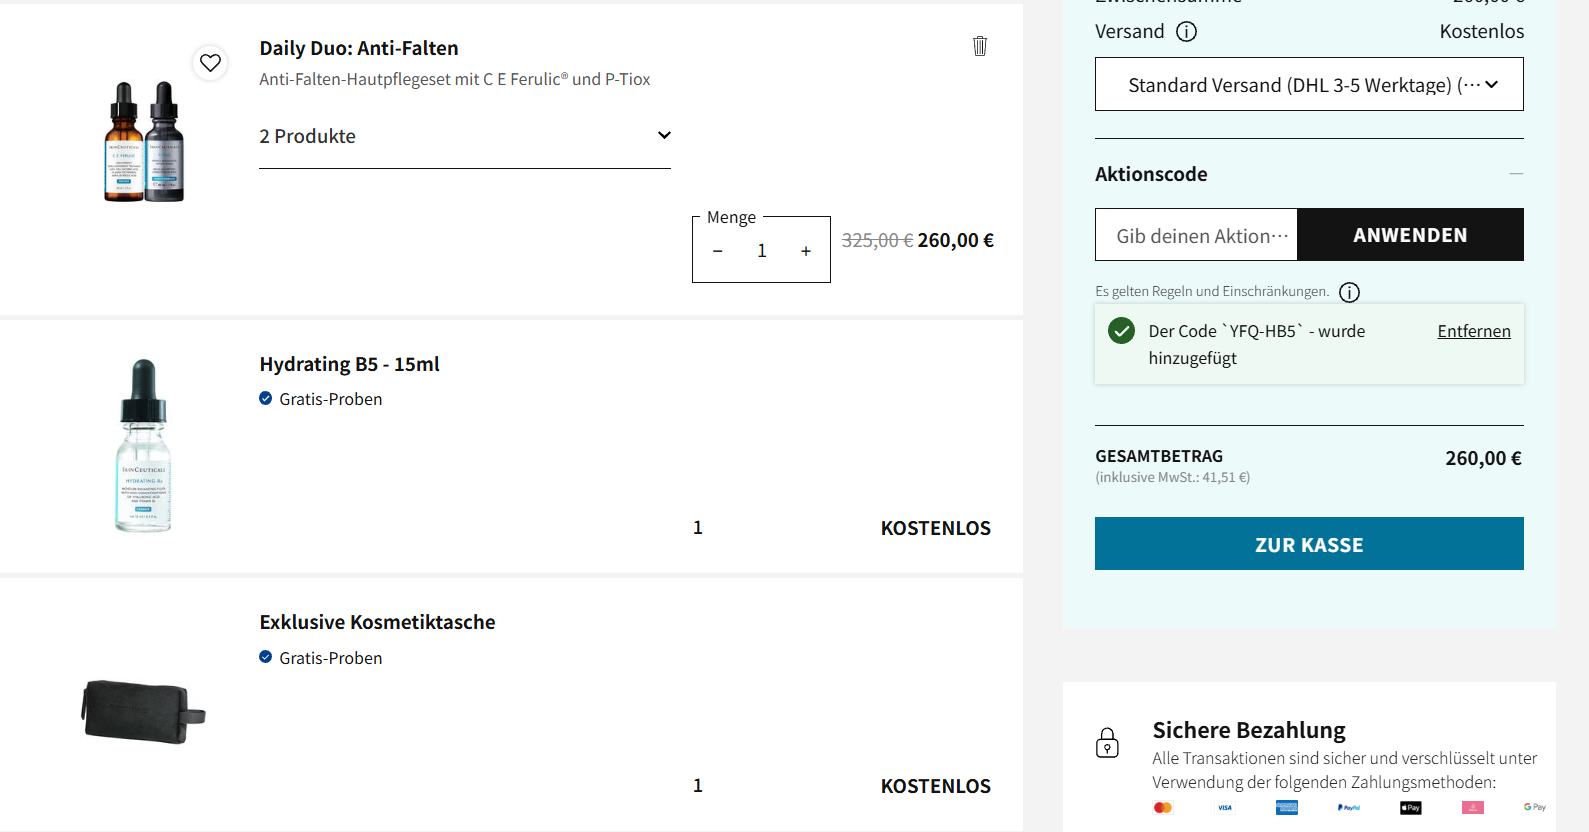This screenshot has height=832, width=1589.
Task: Click the Versand info icon
Action: click(x=1186, y=32)
